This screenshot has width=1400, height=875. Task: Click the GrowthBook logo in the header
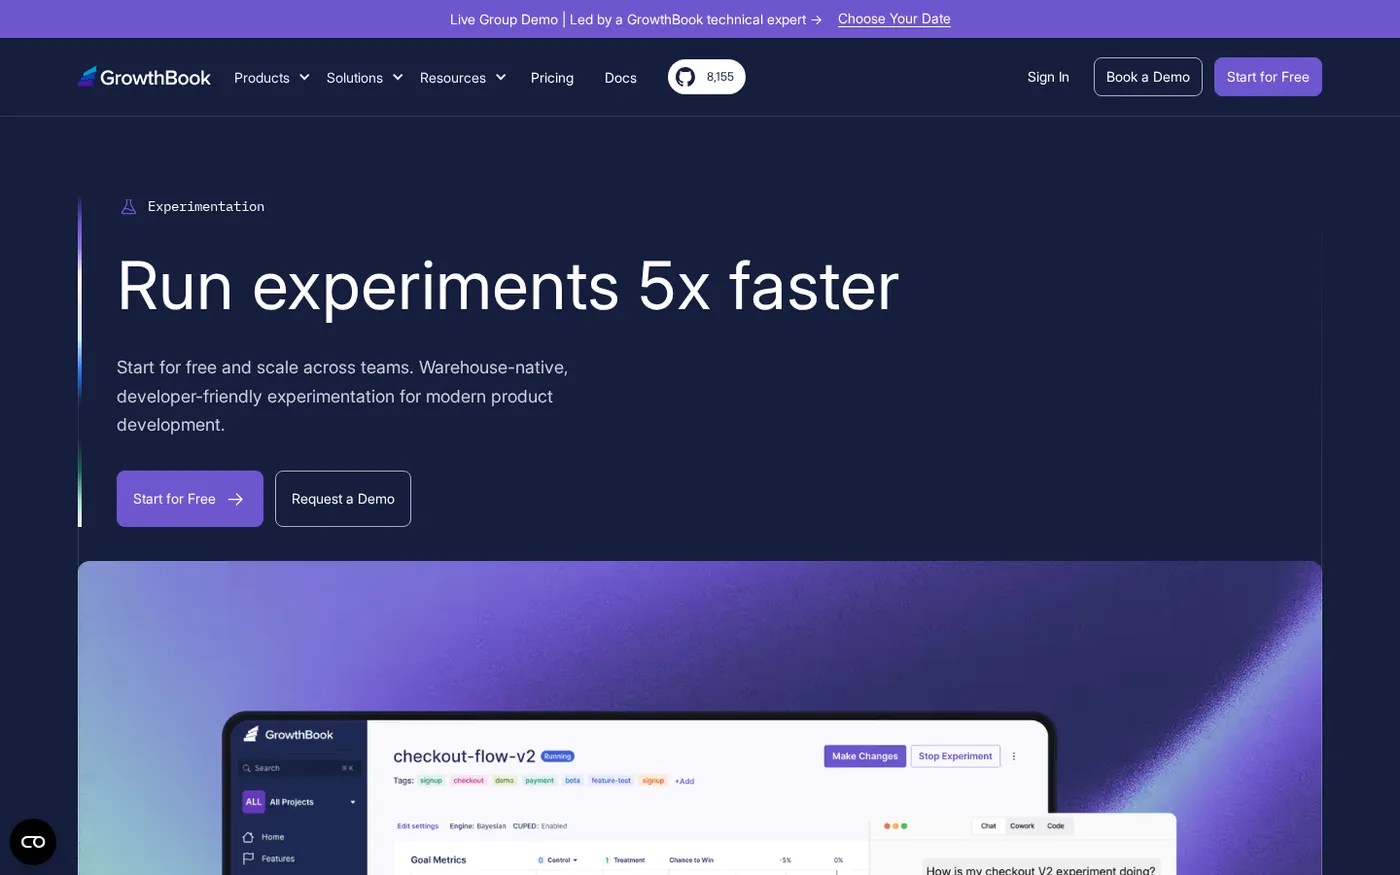144,77
